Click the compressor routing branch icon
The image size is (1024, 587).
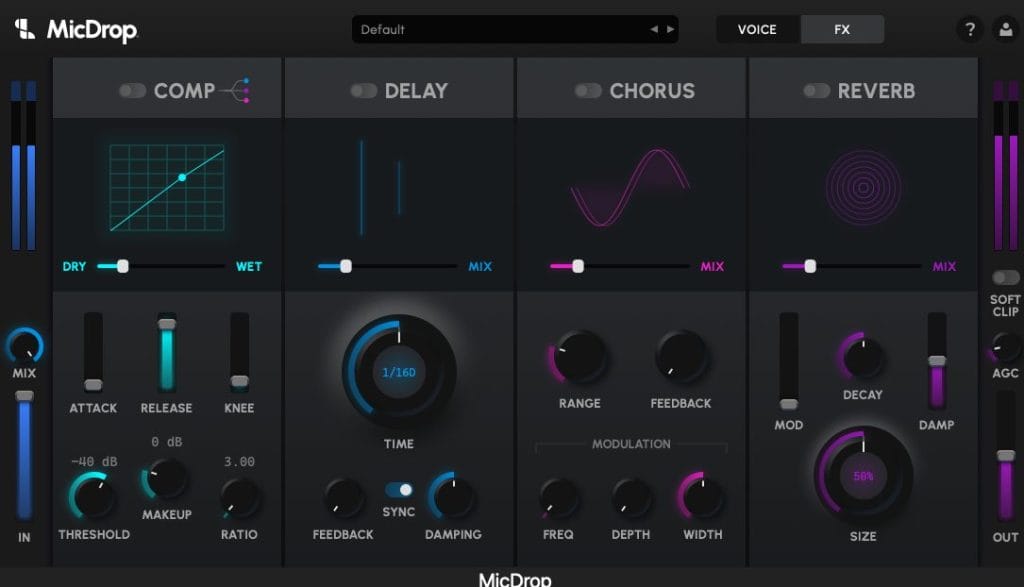[x=236, y=90]
